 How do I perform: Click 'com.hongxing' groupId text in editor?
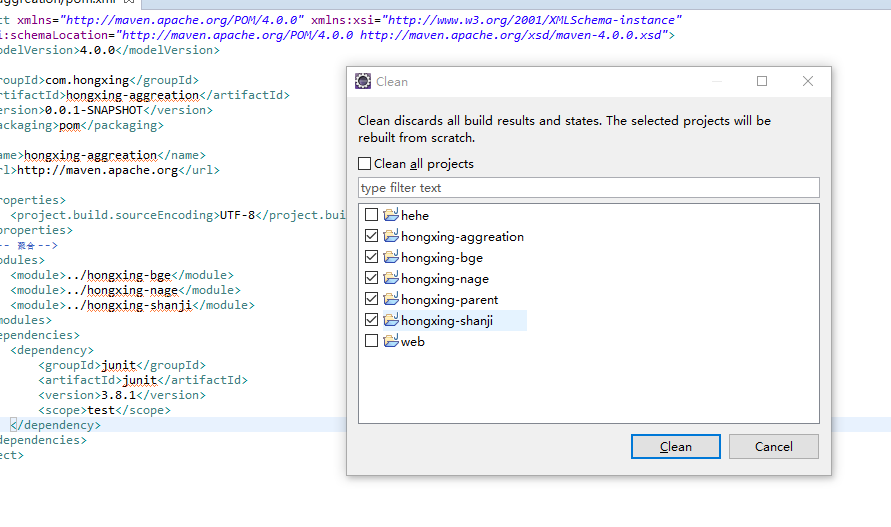(x=87, y=80)
